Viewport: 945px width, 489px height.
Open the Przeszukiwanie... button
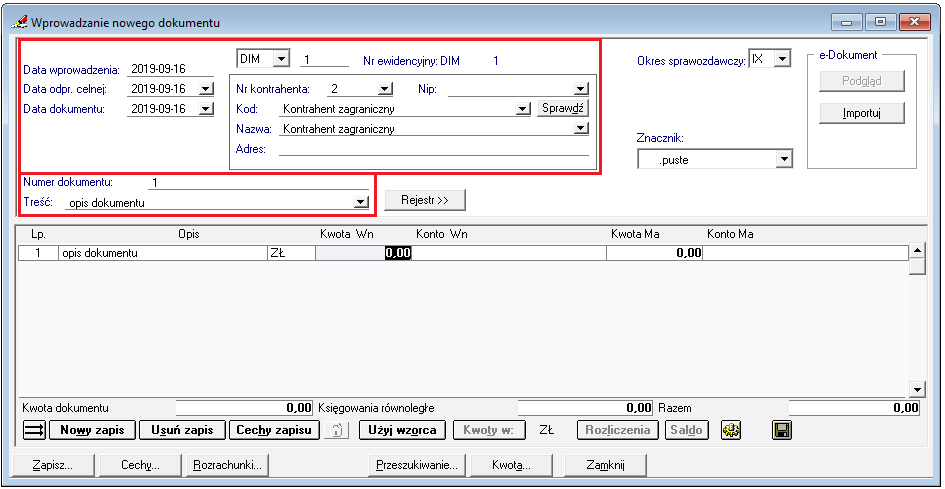[417, 465]
